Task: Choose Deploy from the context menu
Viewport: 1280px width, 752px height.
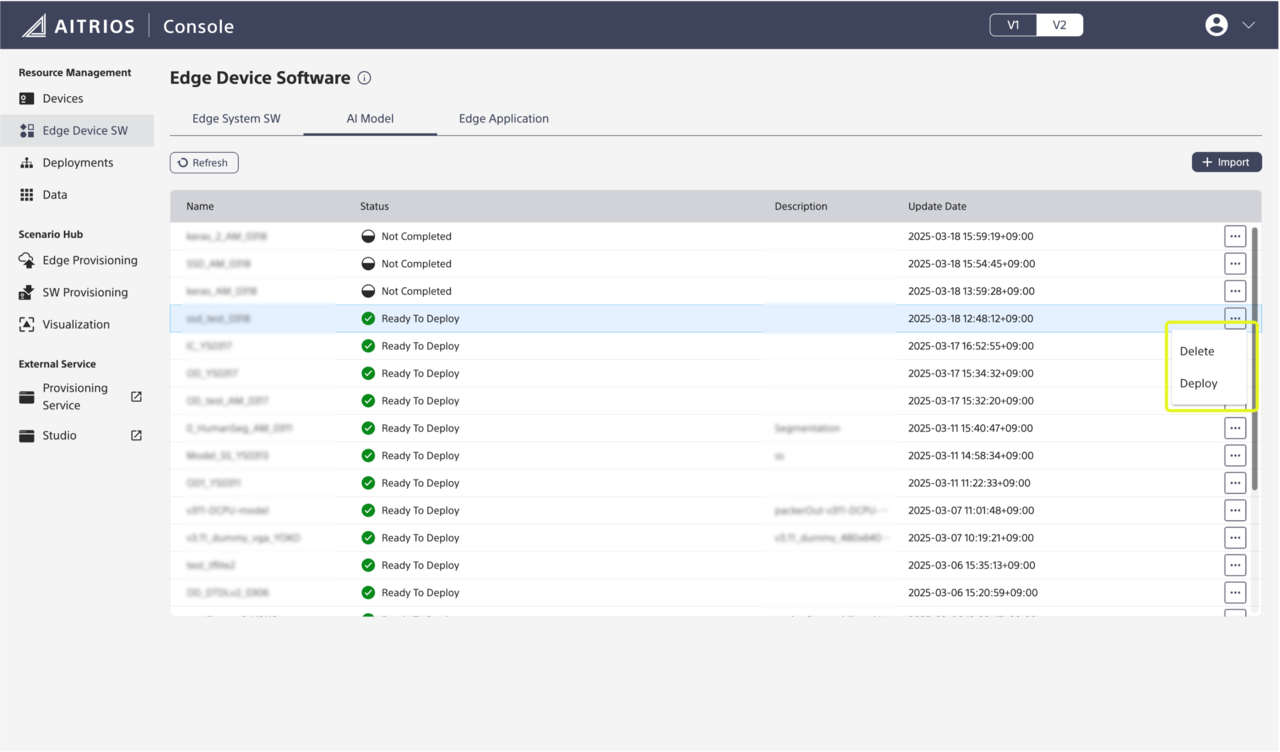Action: coord(1198,383)
